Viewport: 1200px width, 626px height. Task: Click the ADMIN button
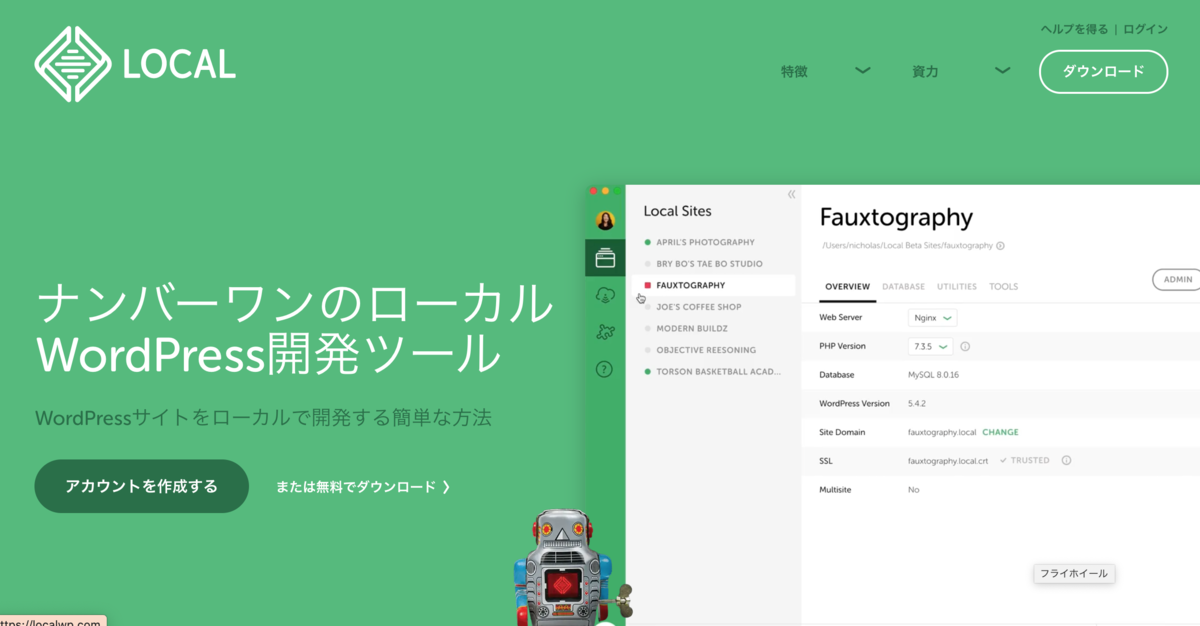(x=1177, y=280)
